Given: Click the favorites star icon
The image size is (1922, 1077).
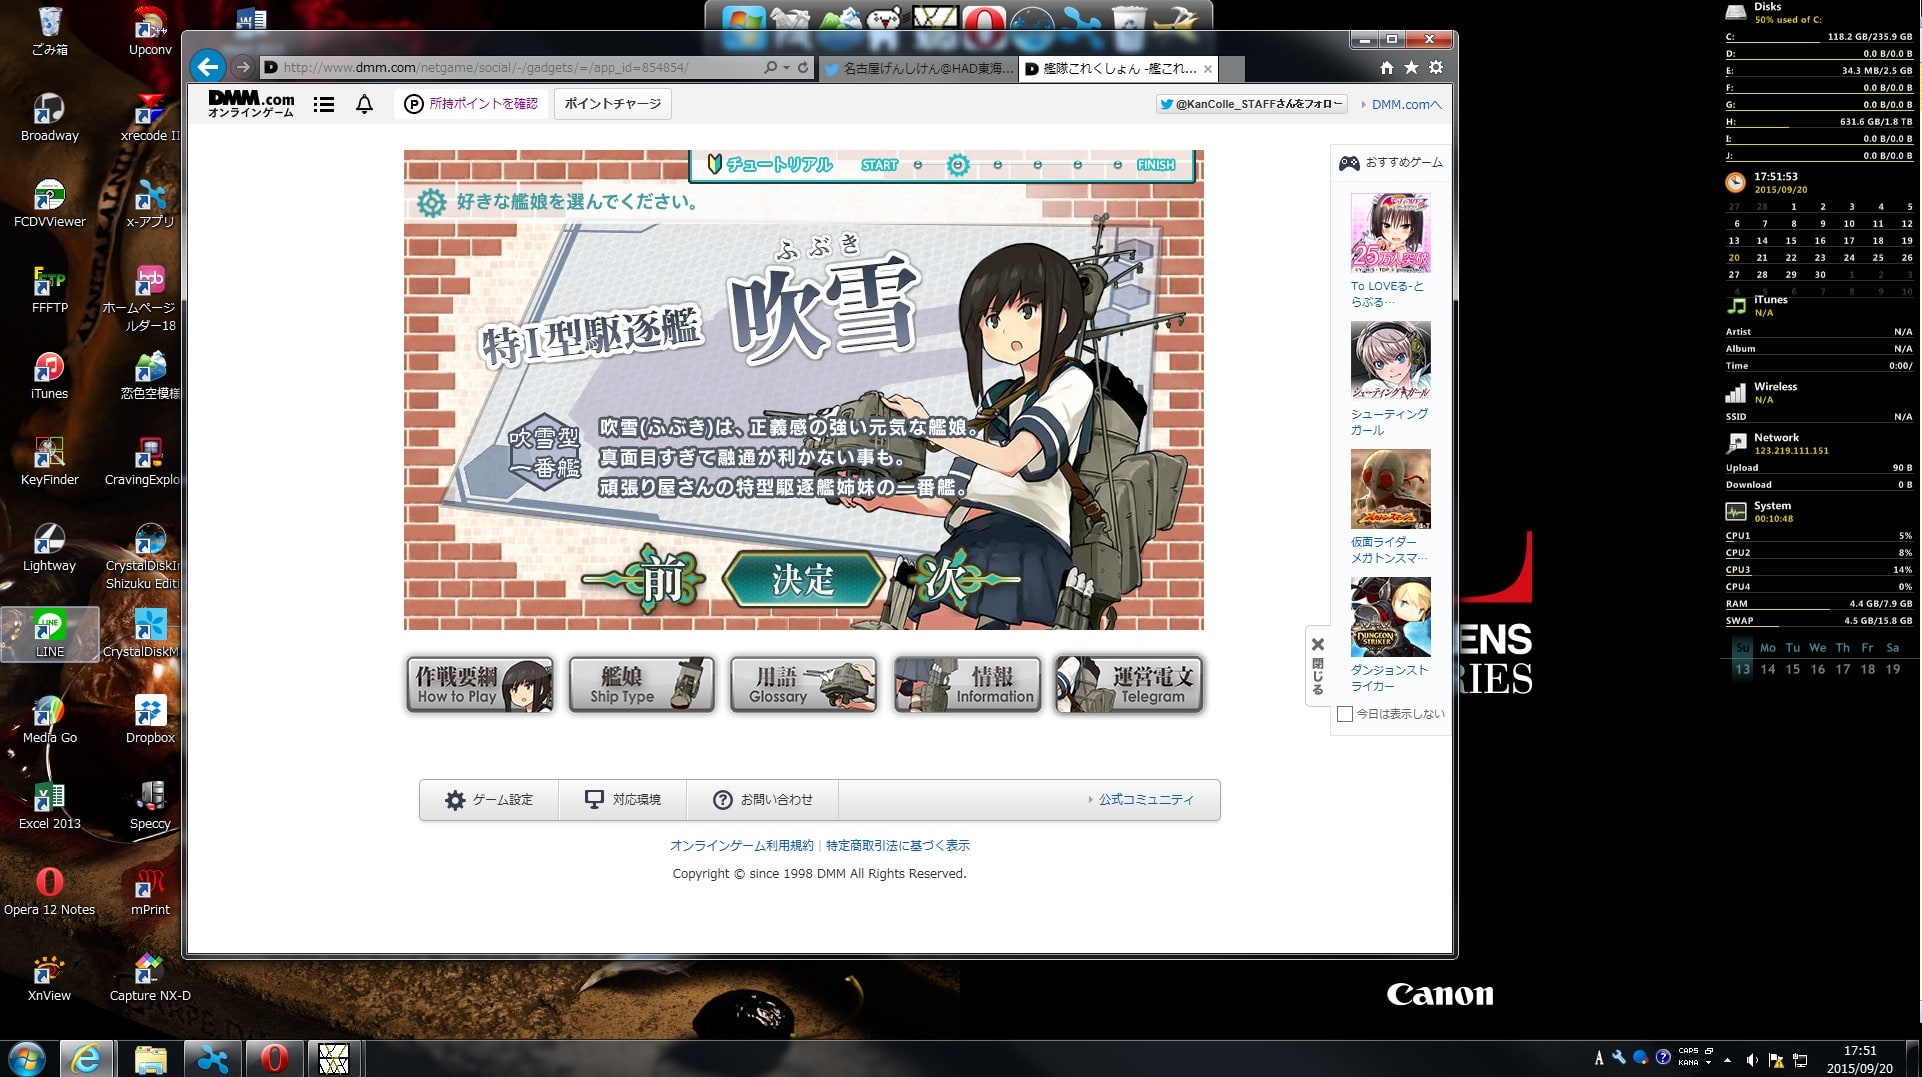Looking at the screenshot, I should click(1411, 67).
